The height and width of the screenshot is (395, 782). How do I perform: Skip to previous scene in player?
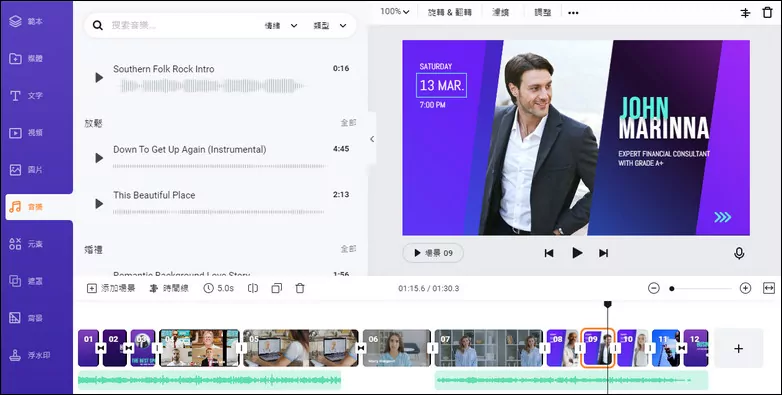click(549, 253)
